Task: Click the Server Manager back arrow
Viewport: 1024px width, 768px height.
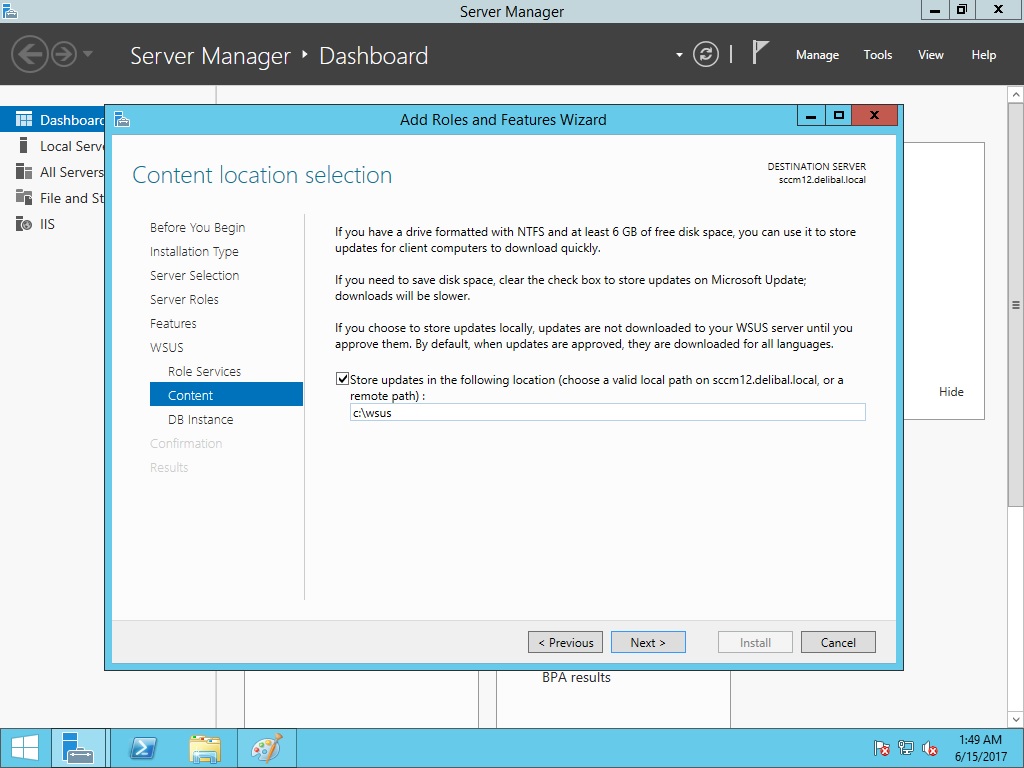Action: coord(30,54)
